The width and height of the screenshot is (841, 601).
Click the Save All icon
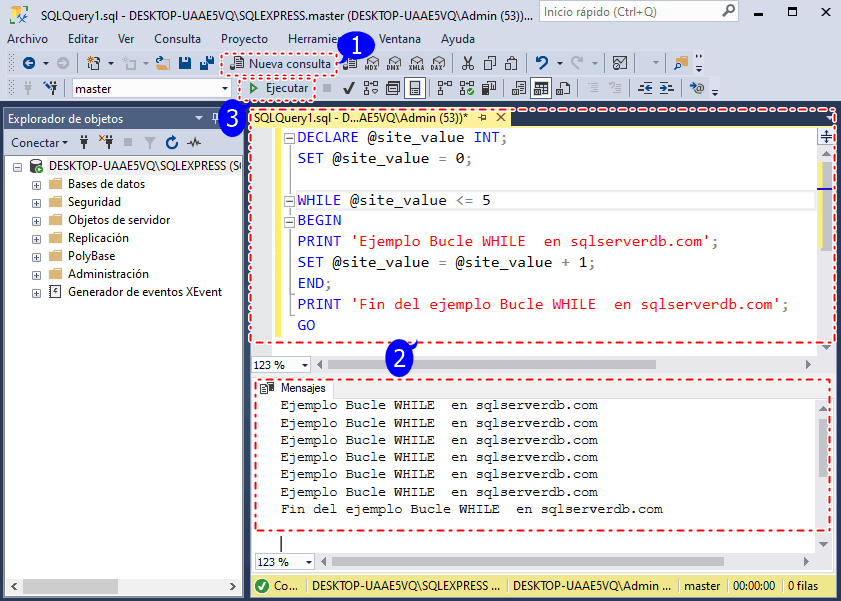[x=206, y=63]
